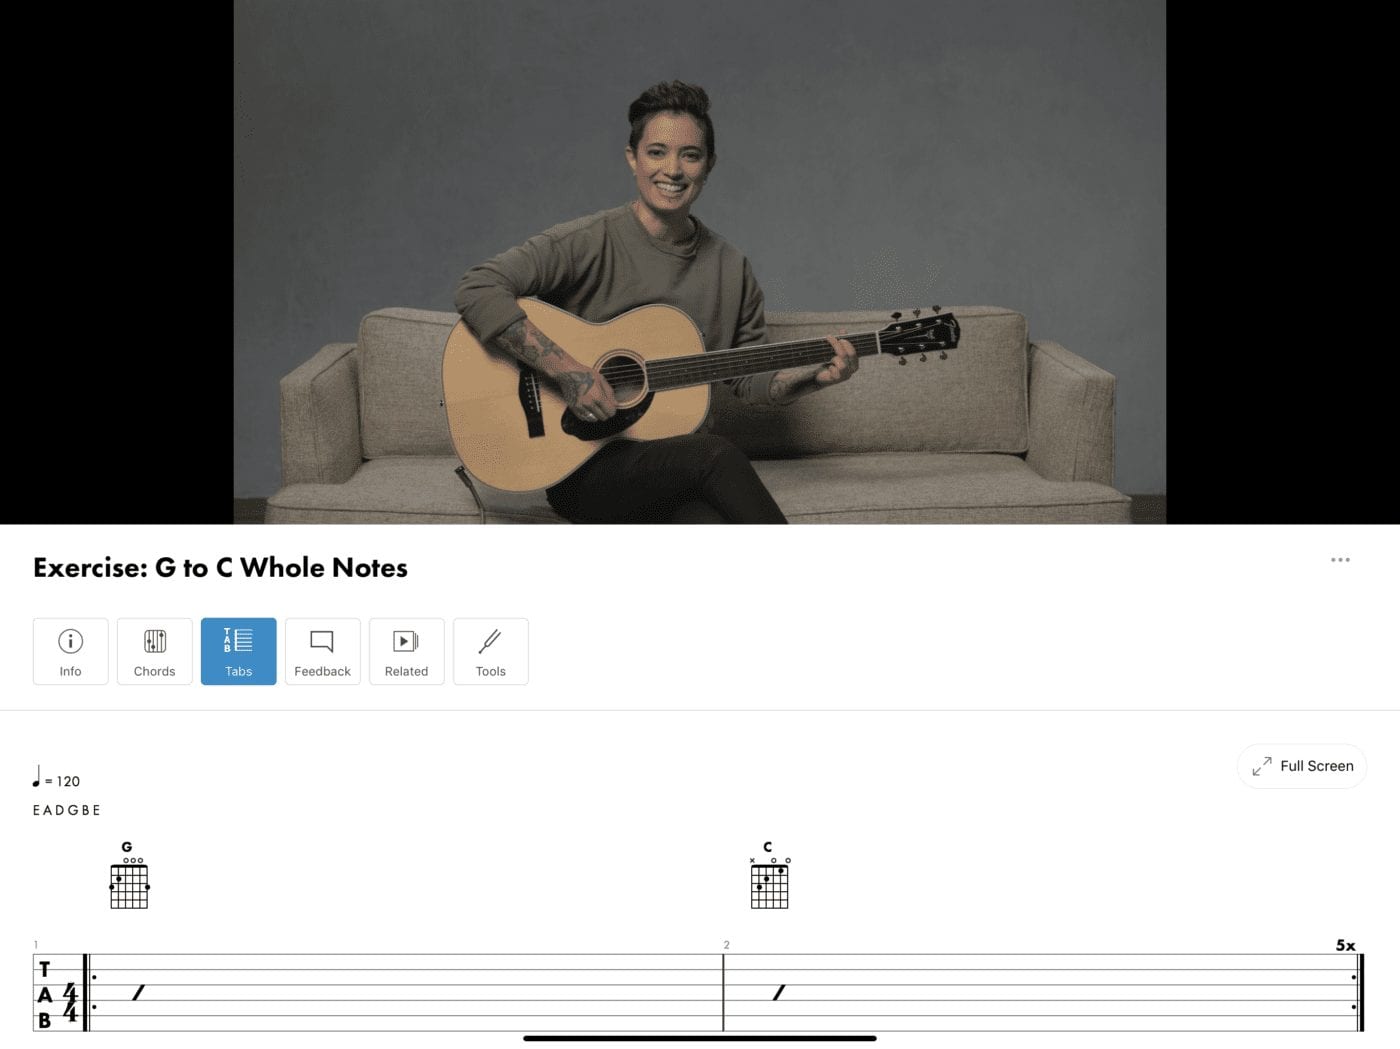Click the full screen expand arrows icon
Screen dimensions: 1400x1049
click(1262, 766)
